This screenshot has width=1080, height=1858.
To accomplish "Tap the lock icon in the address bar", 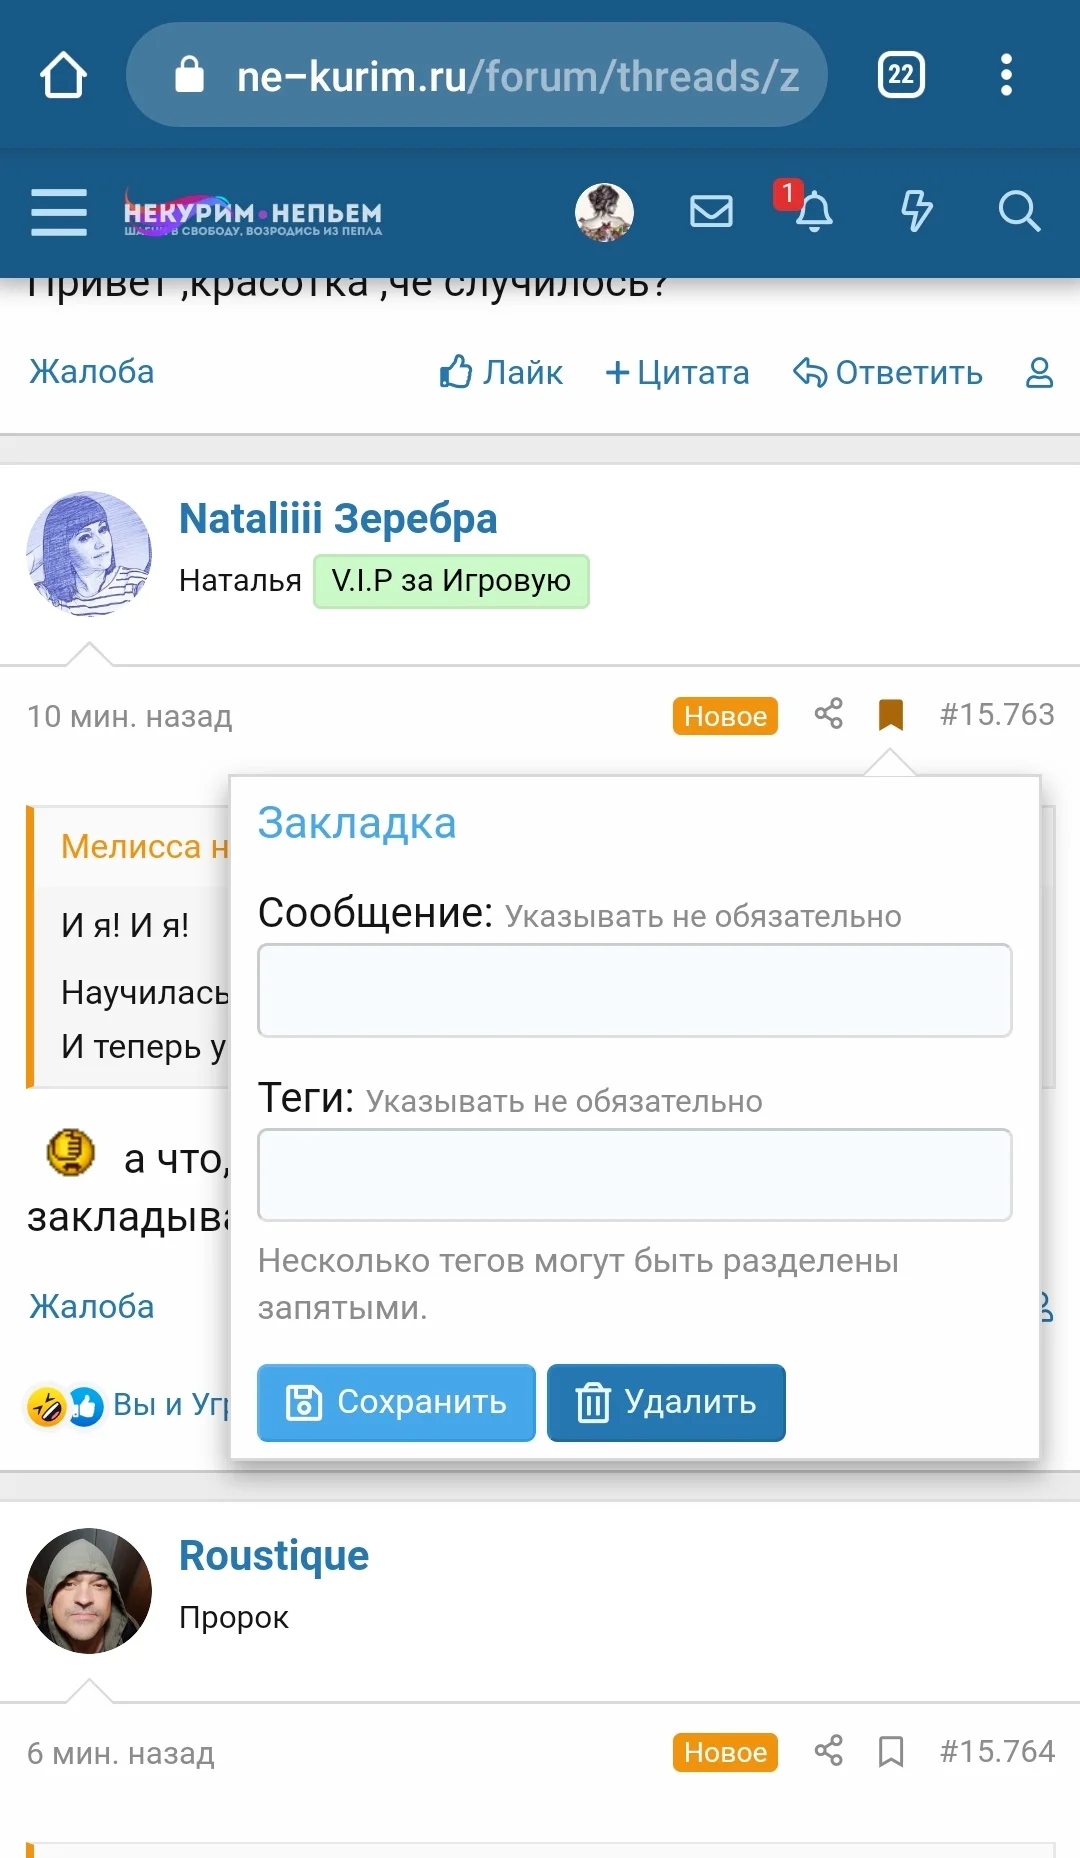I will coord(189,74).
